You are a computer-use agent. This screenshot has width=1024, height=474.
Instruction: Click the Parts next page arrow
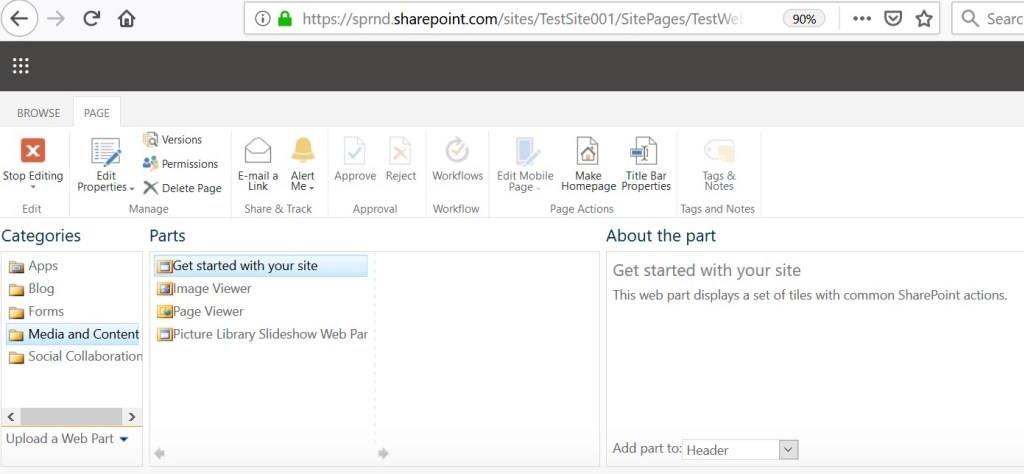(383, 453)
